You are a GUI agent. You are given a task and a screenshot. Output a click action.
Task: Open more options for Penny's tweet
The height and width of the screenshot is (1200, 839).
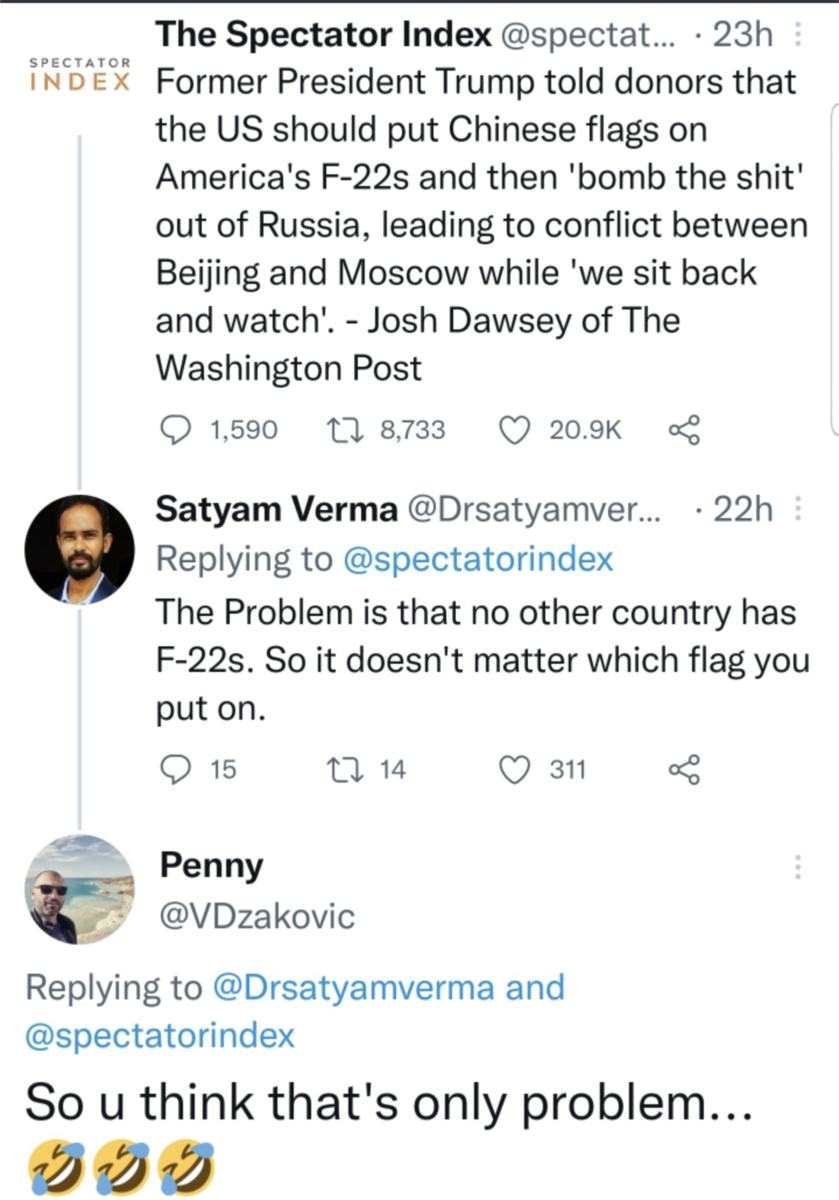point(797,867)
